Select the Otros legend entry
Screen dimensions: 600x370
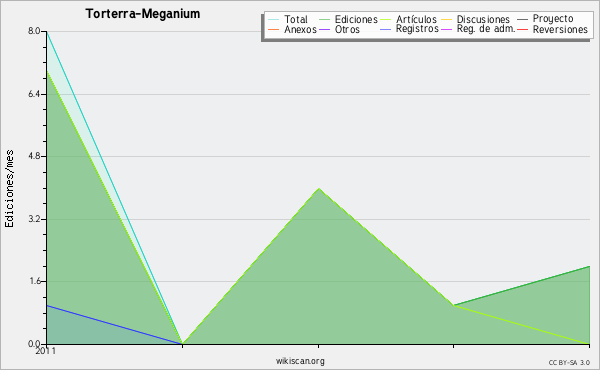click(339, 29)
